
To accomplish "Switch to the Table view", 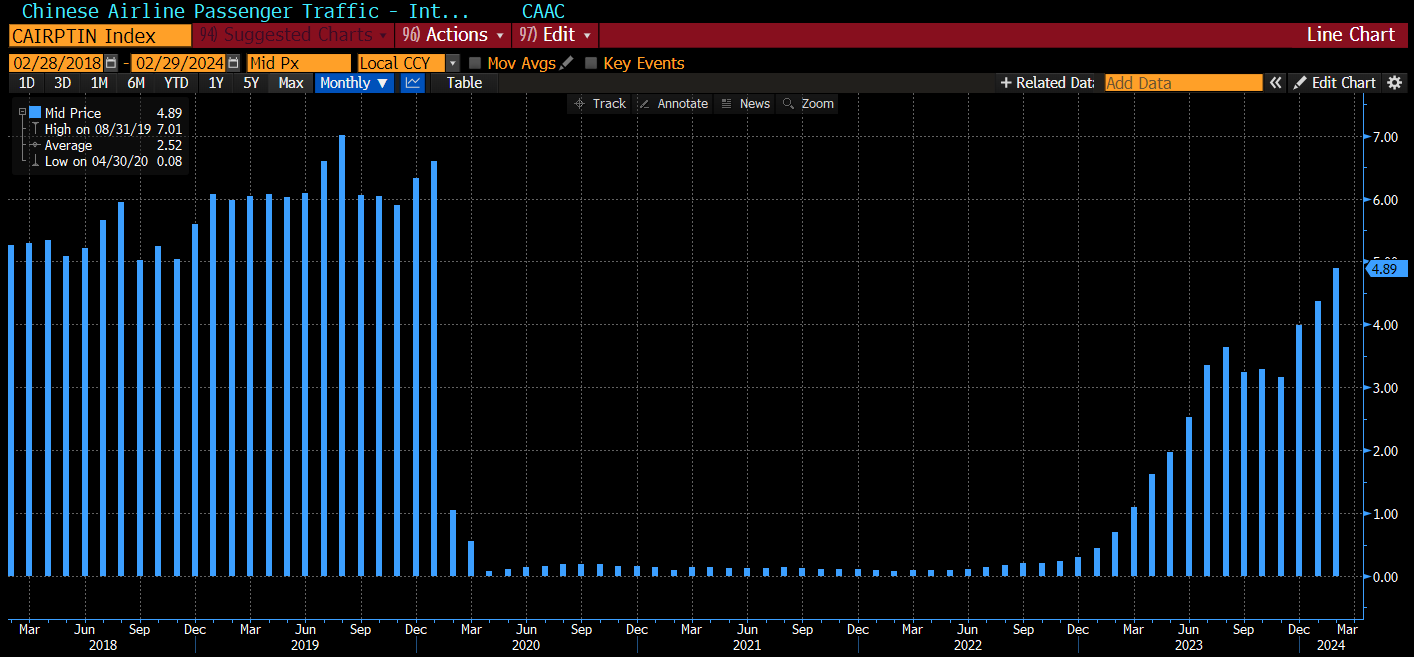I will tap(464, 83).
